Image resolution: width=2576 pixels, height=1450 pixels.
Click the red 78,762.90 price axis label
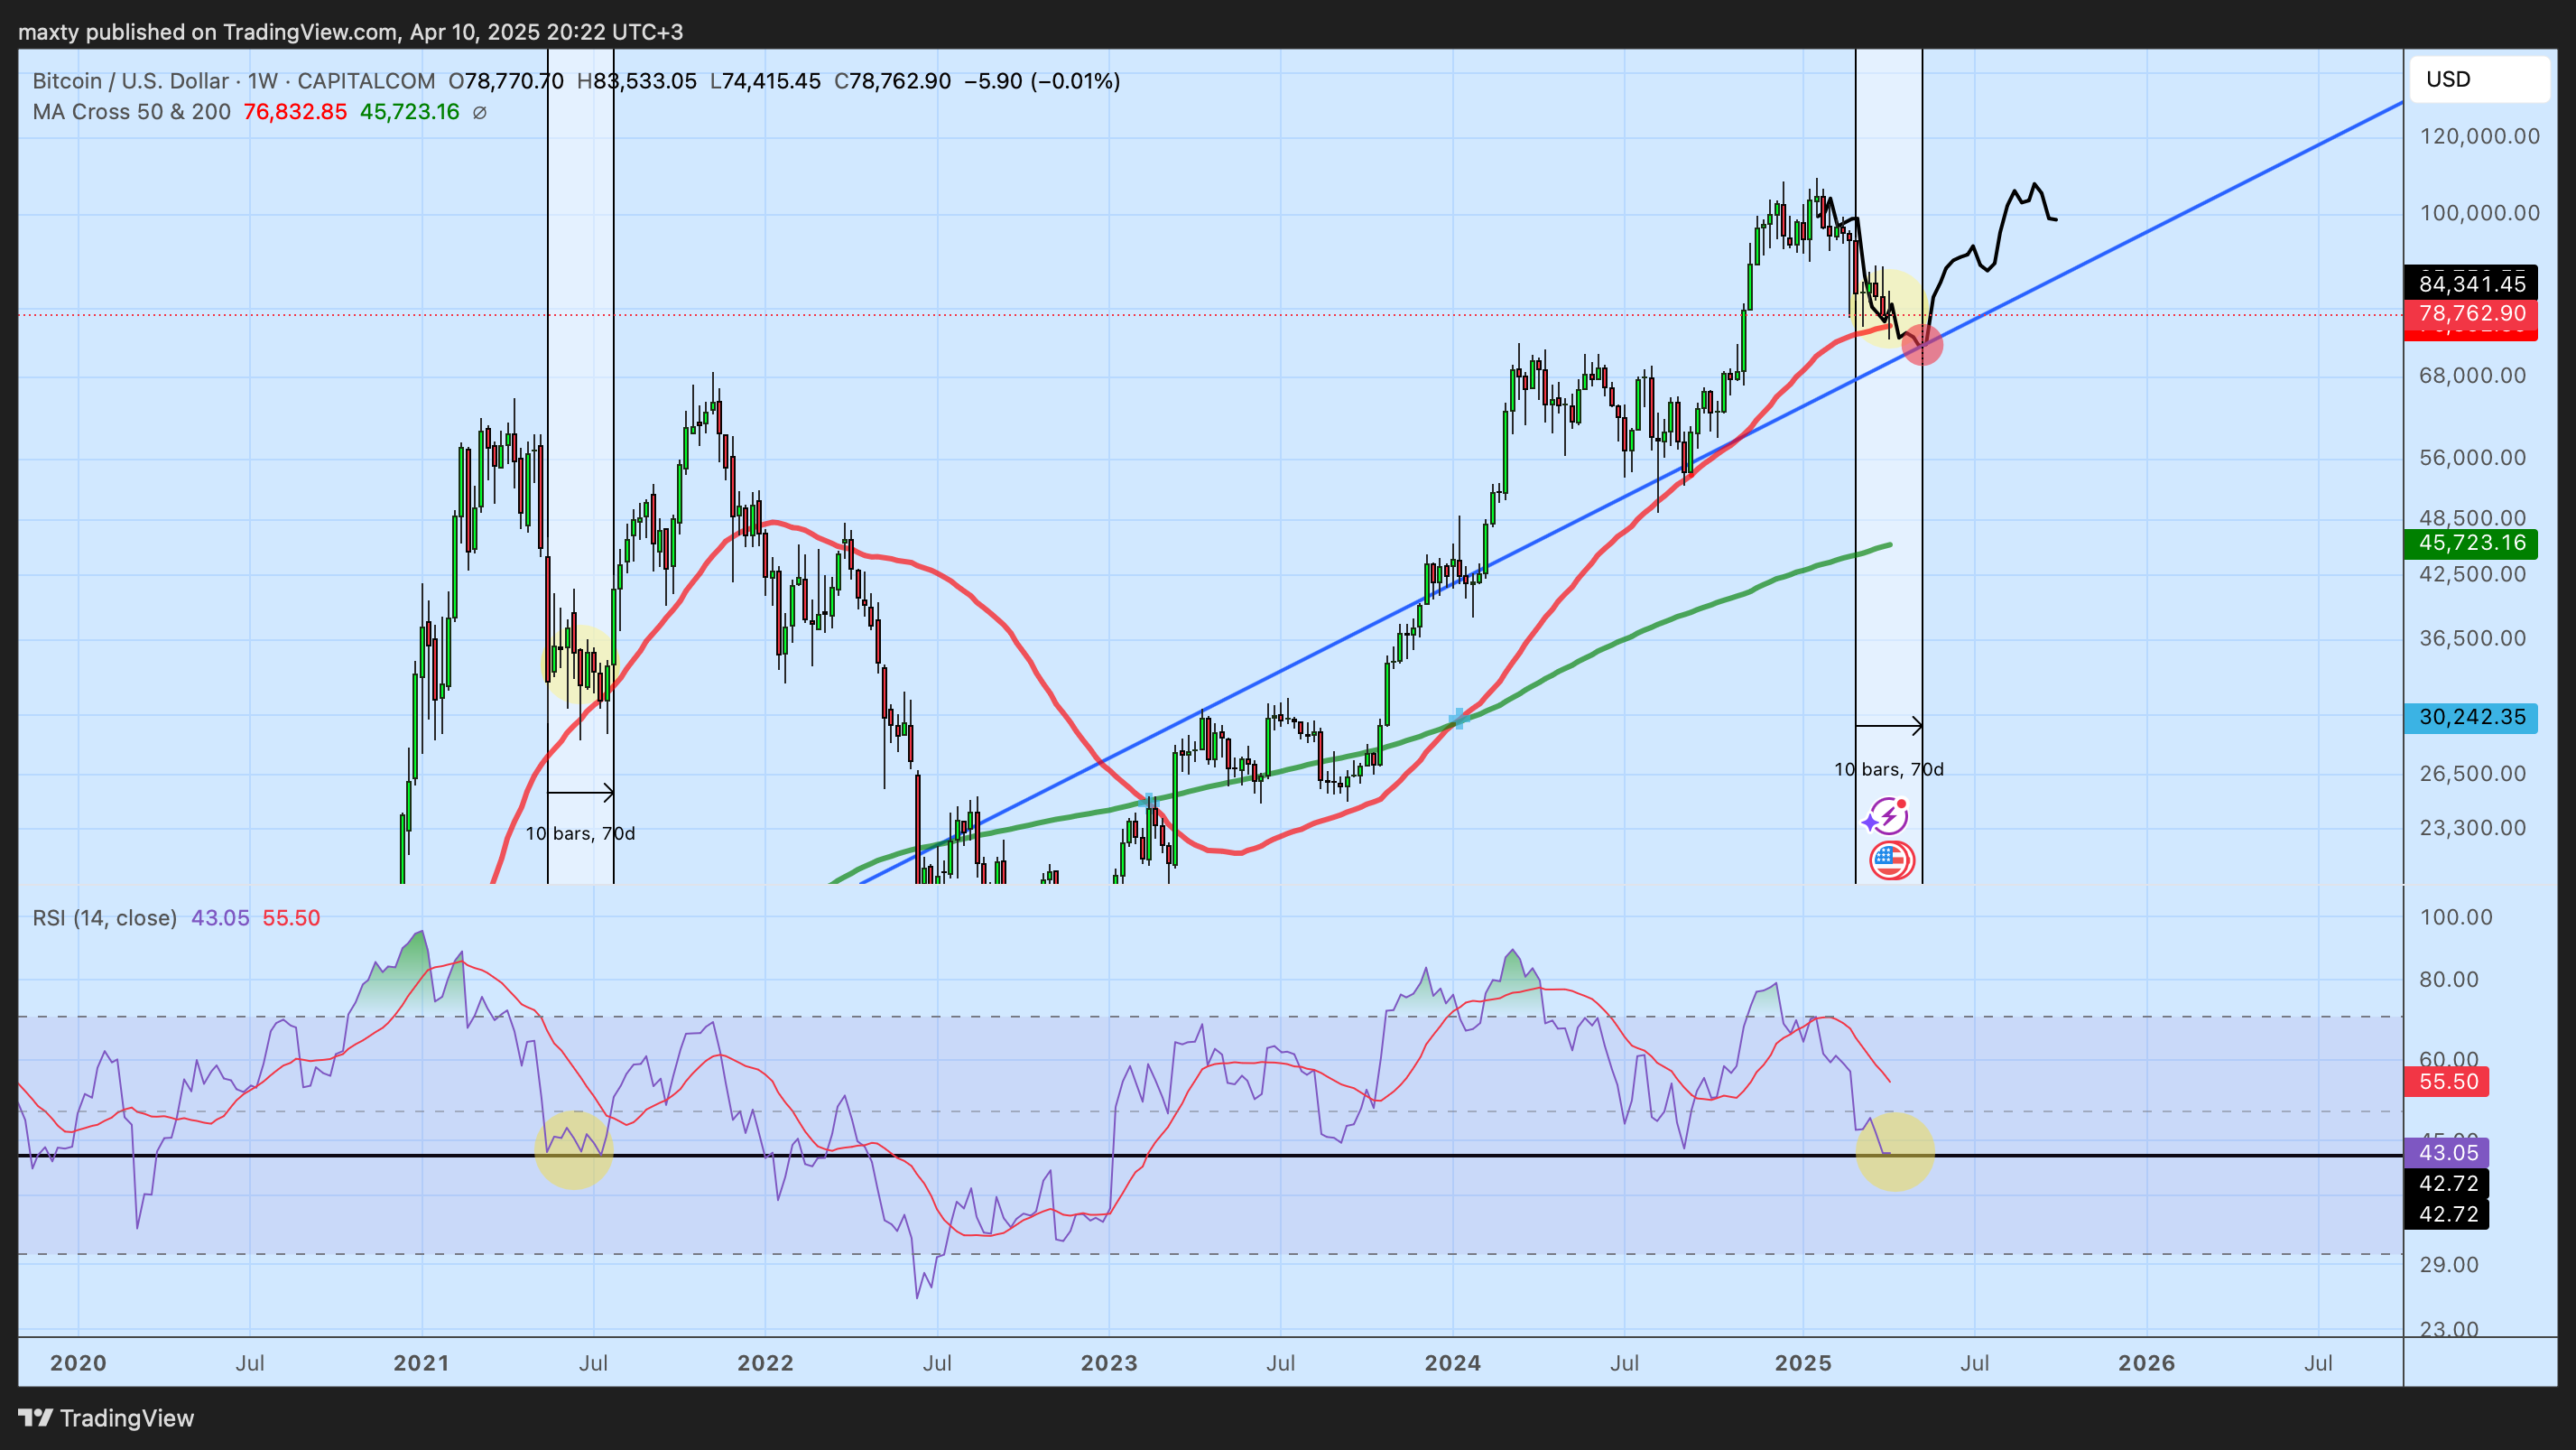[x=2471, y=313]
